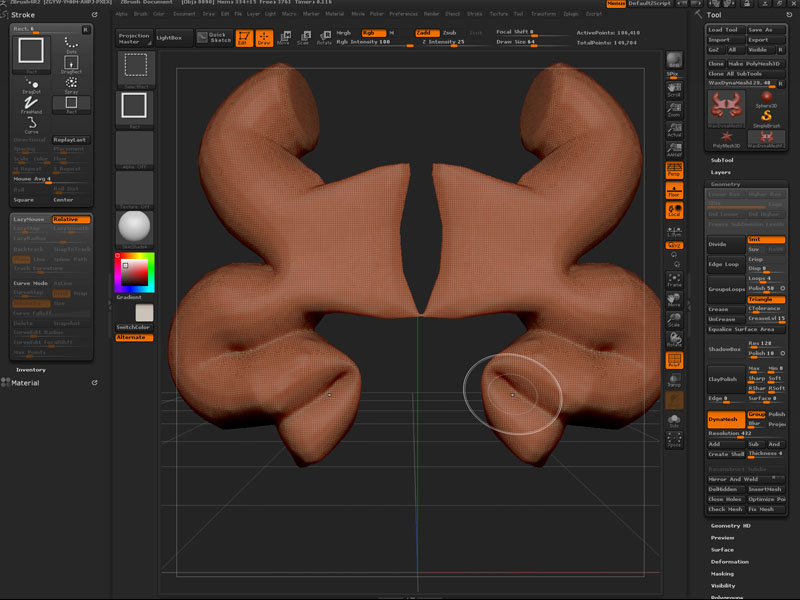Toggle Smt smoothing under Divide

point(766,239)
